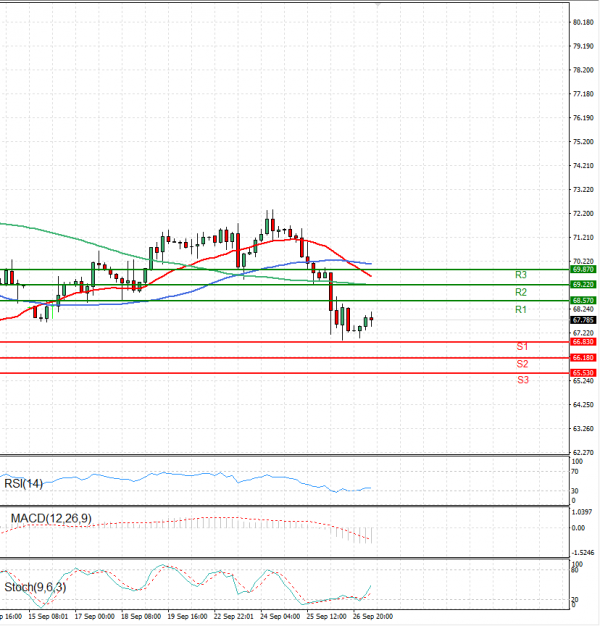The height and width of the screenshot is (626, 600).
Task: Click the R1 resistance level label
Action: coord(521,311)
